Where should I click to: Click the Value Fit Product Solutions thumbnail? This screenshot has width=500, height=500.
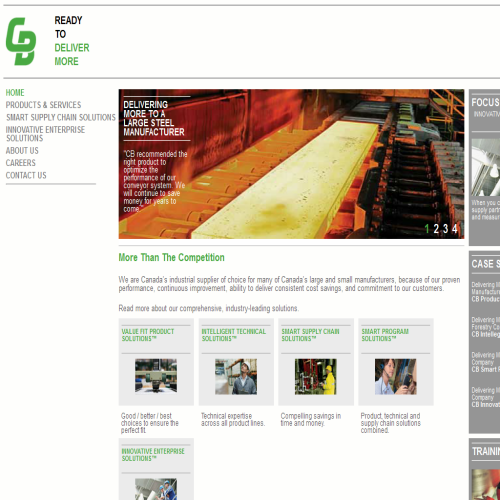[156, 376]
